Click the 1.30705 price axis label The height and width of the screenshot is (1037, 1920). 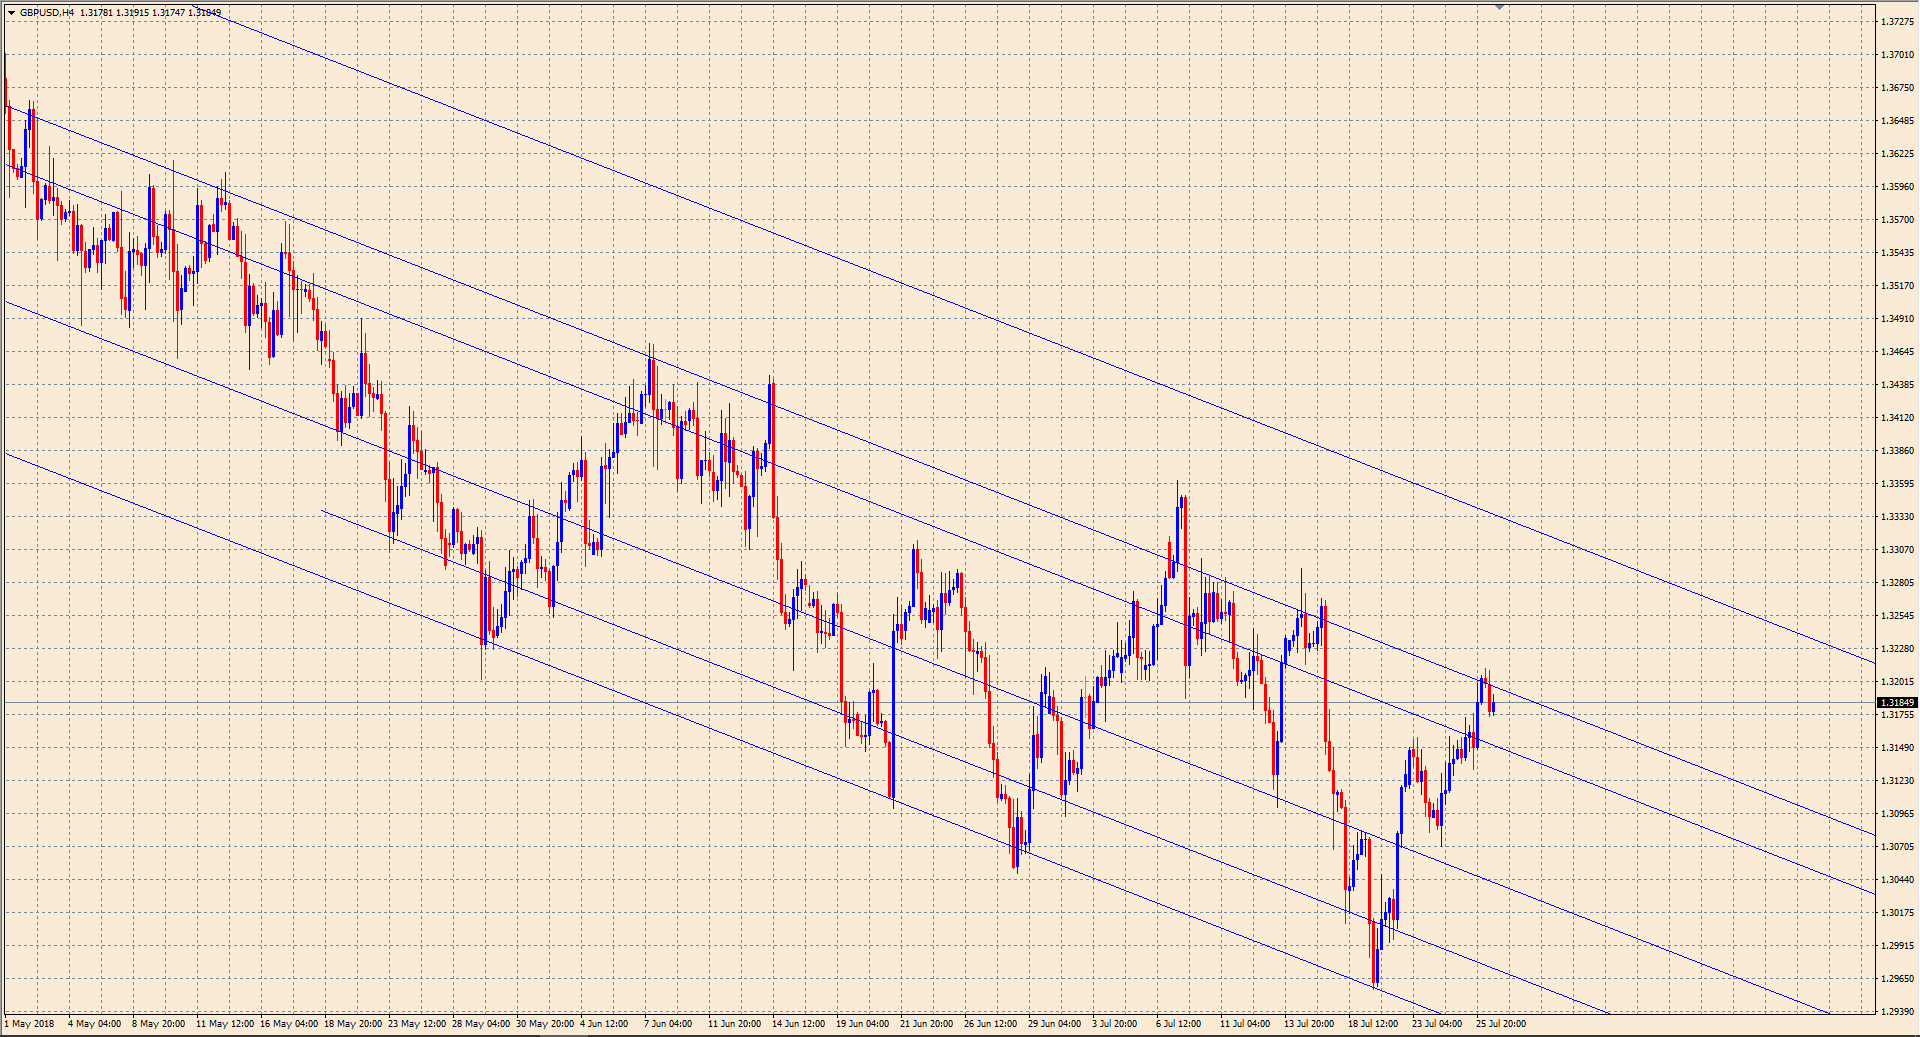1897,847
